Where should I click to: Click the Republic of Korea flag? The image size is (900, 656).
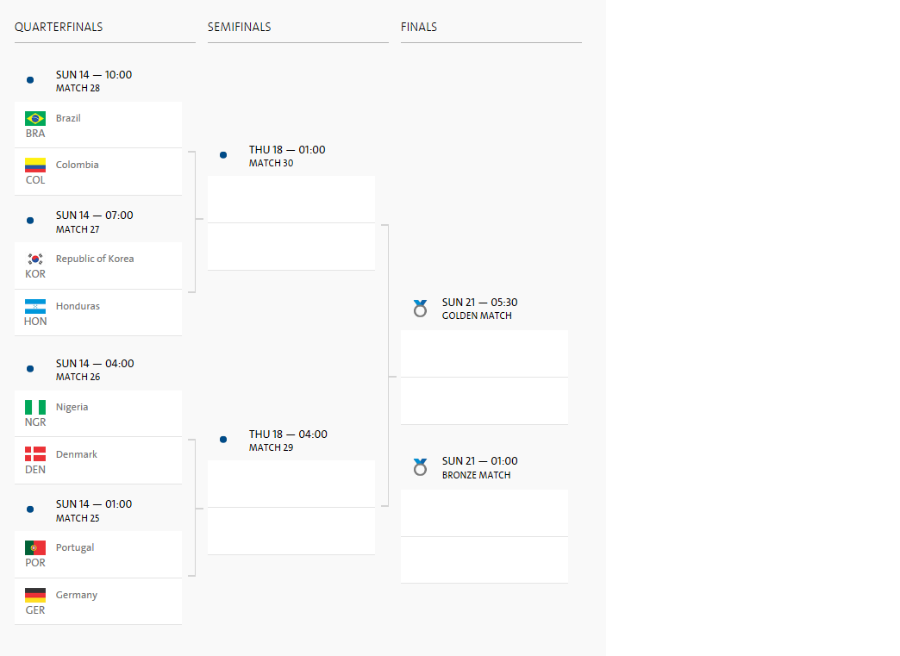point(35,259)
